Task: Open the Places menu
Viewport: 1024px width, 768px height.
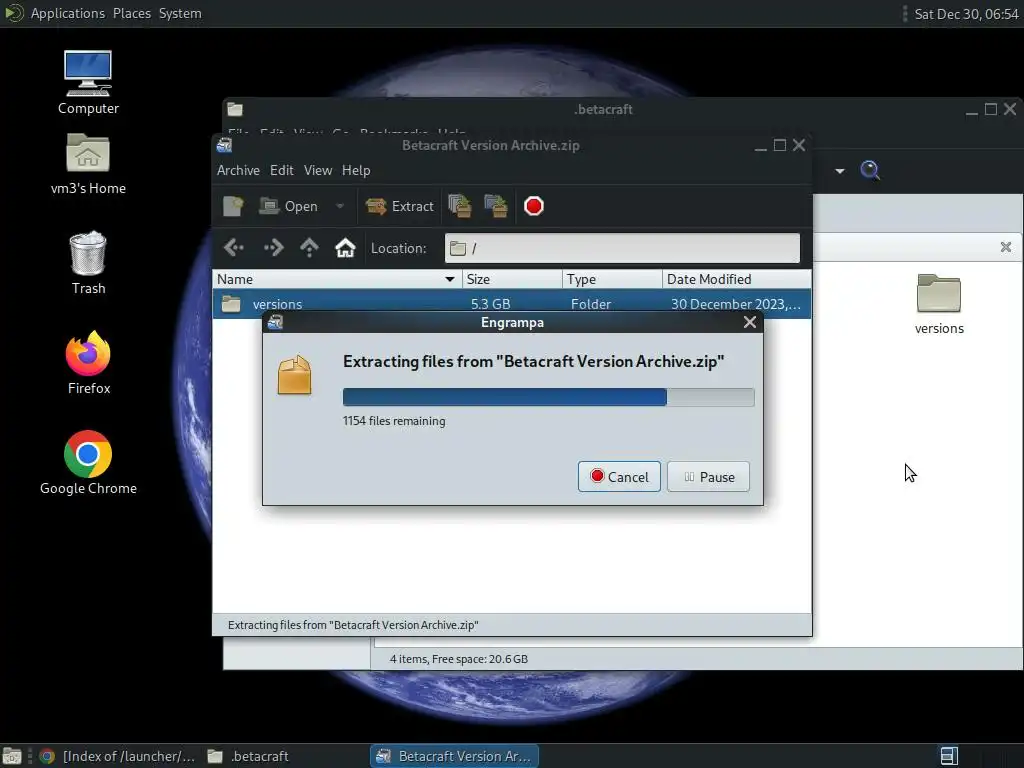Action: (x=132, y=13)
